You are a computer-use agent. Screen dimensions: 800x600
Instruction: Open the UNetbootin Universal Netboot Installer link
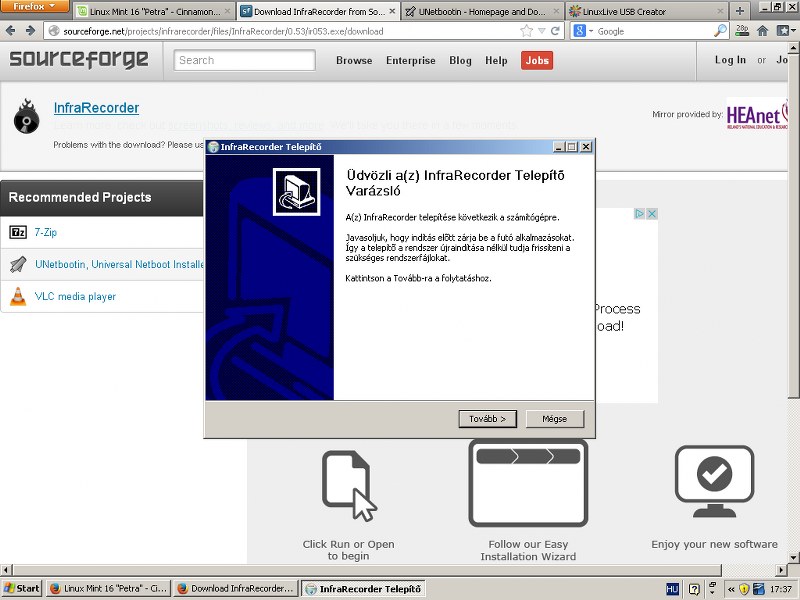coord(119,264)
